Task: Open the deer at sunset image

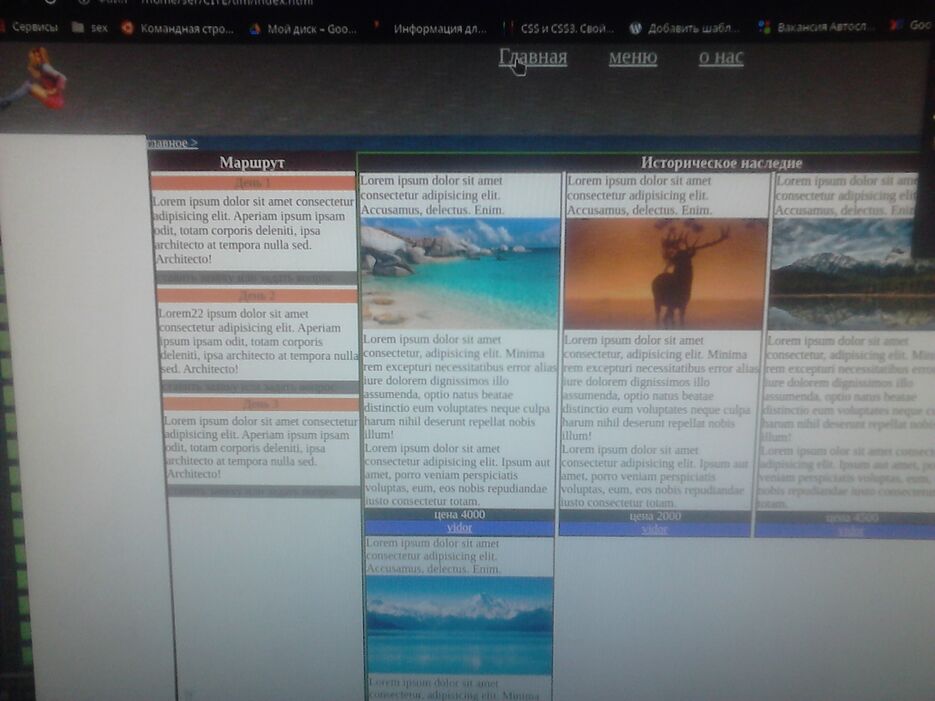Action: [x=666, y=273]
